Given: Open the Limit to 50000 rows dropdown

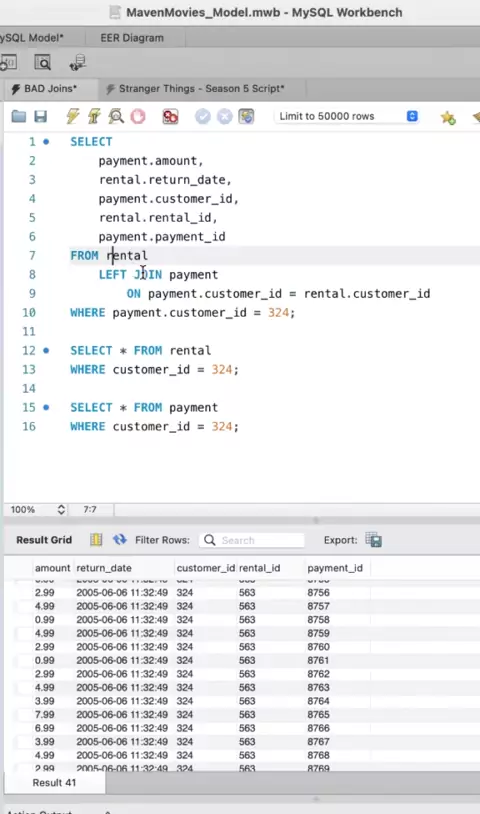Looking at the screenshot, I should pos(347,116).
